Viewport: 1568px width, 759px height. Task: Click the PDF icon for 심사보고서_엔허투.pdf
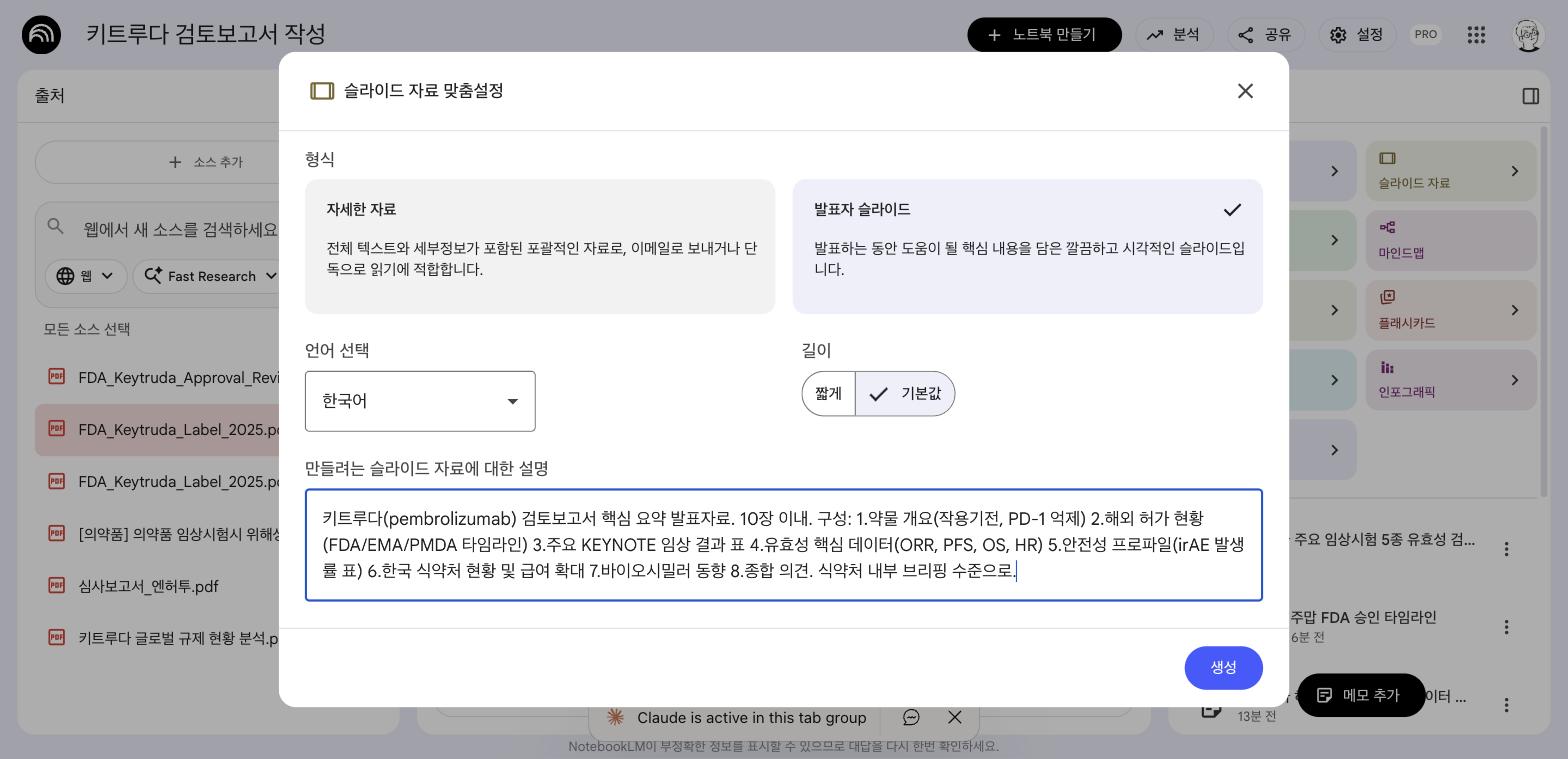click(x=57, y=586)
